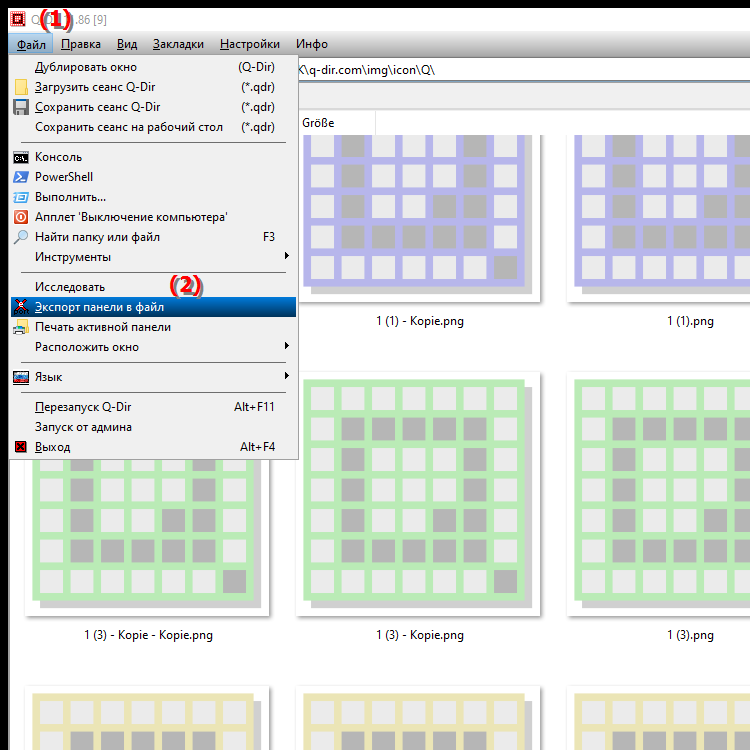Viewport: 750px width, 750px height.
Task: Click the file name 1 (3) - Kopie.png
Action: tap(419, 635)
